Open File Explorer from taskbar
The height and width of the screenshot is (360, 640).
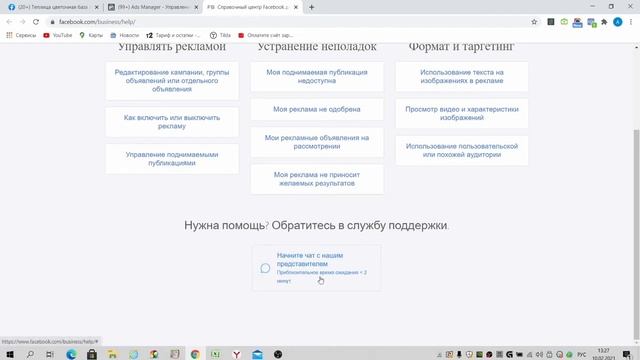(x=112, y=354)
